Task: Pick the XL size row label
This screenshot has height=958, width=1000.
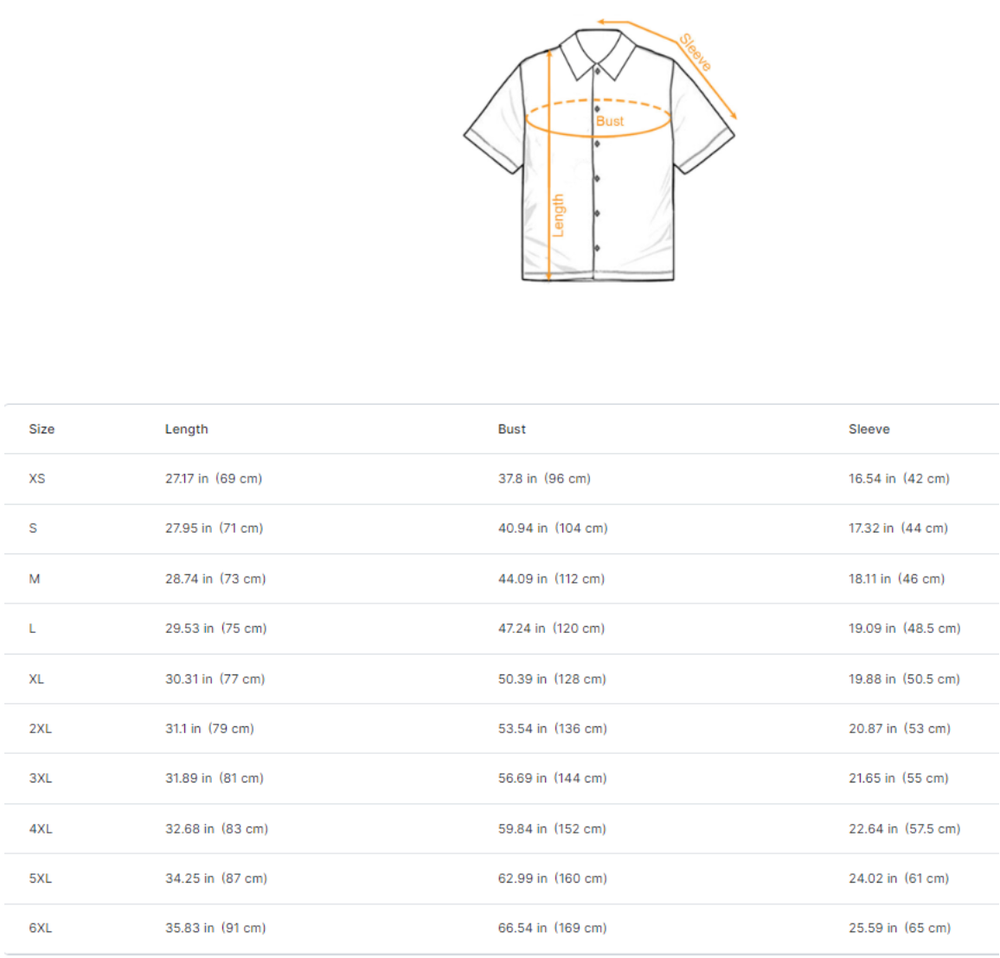Action: pyautogui.click(x=37, y=679)
